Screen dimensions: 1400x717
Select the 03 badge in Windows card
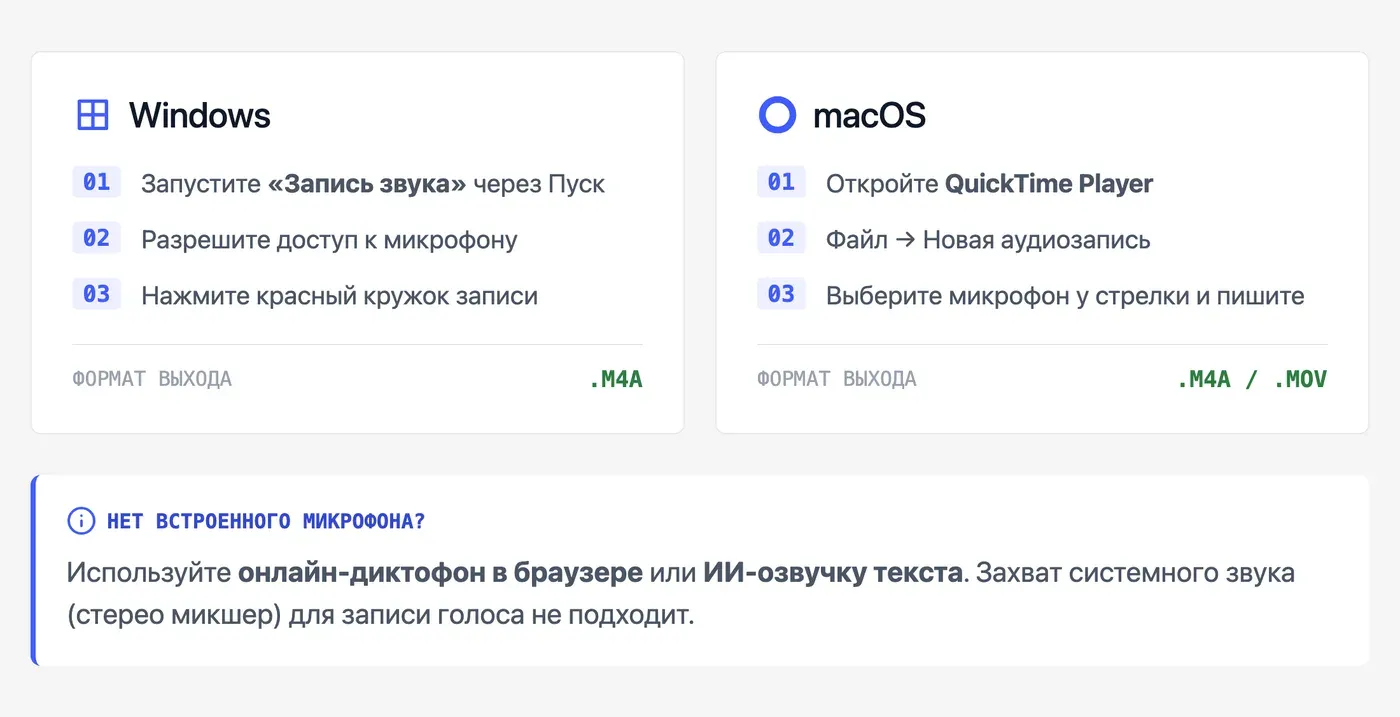click(96, 294)
